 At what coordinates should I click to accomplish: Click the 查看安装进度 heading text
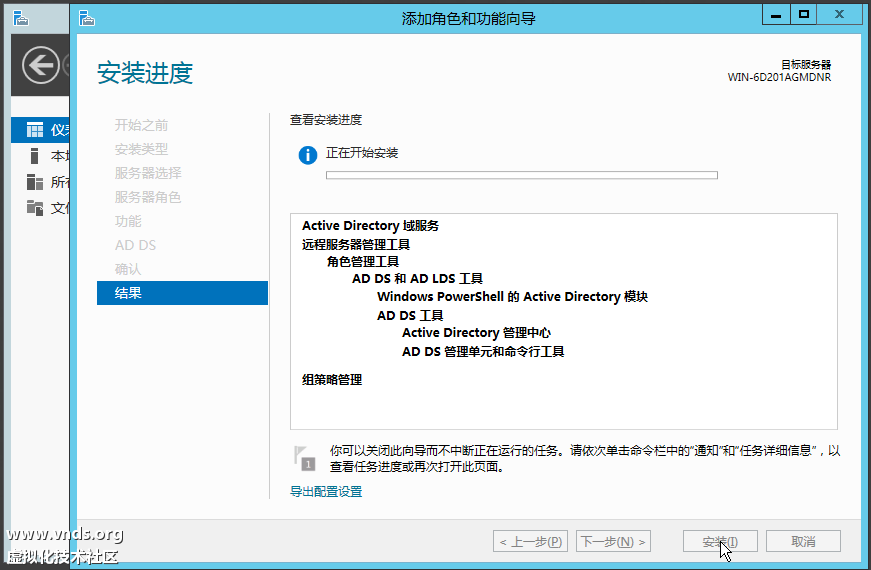326,119
